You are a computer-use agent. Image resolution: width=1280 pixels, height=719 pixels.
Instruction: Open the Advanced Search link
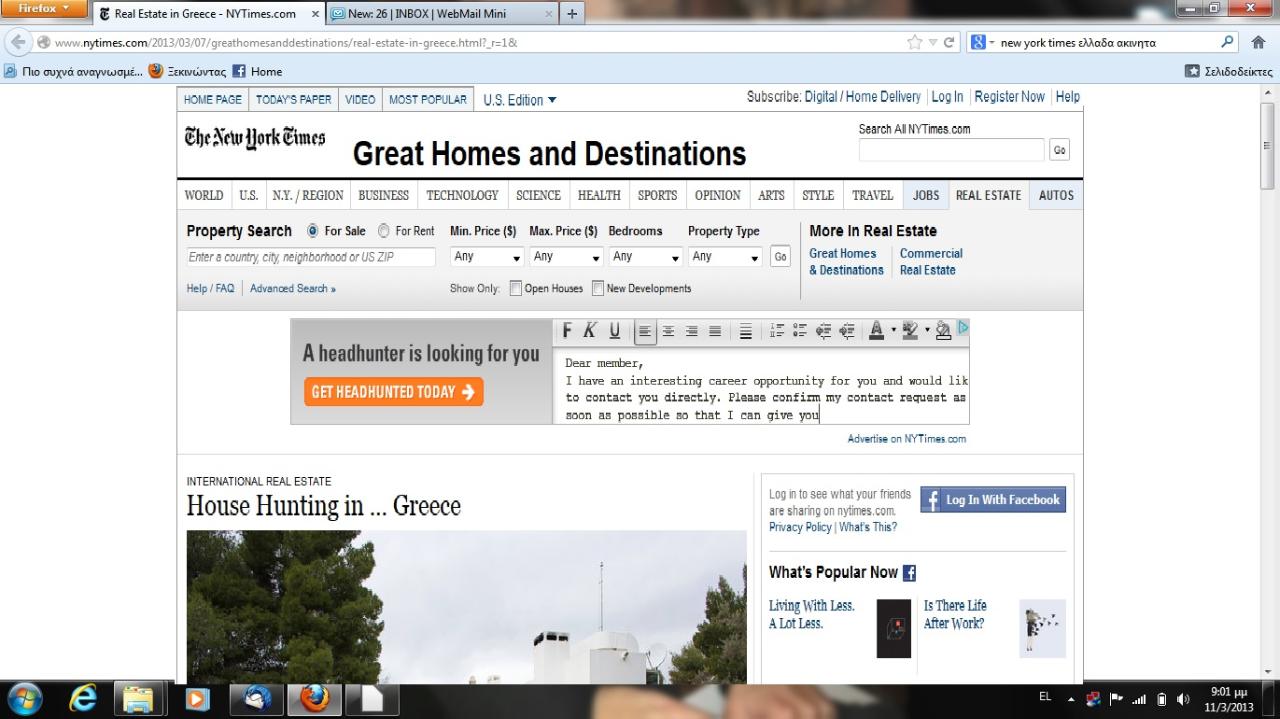tap(292, 289)
